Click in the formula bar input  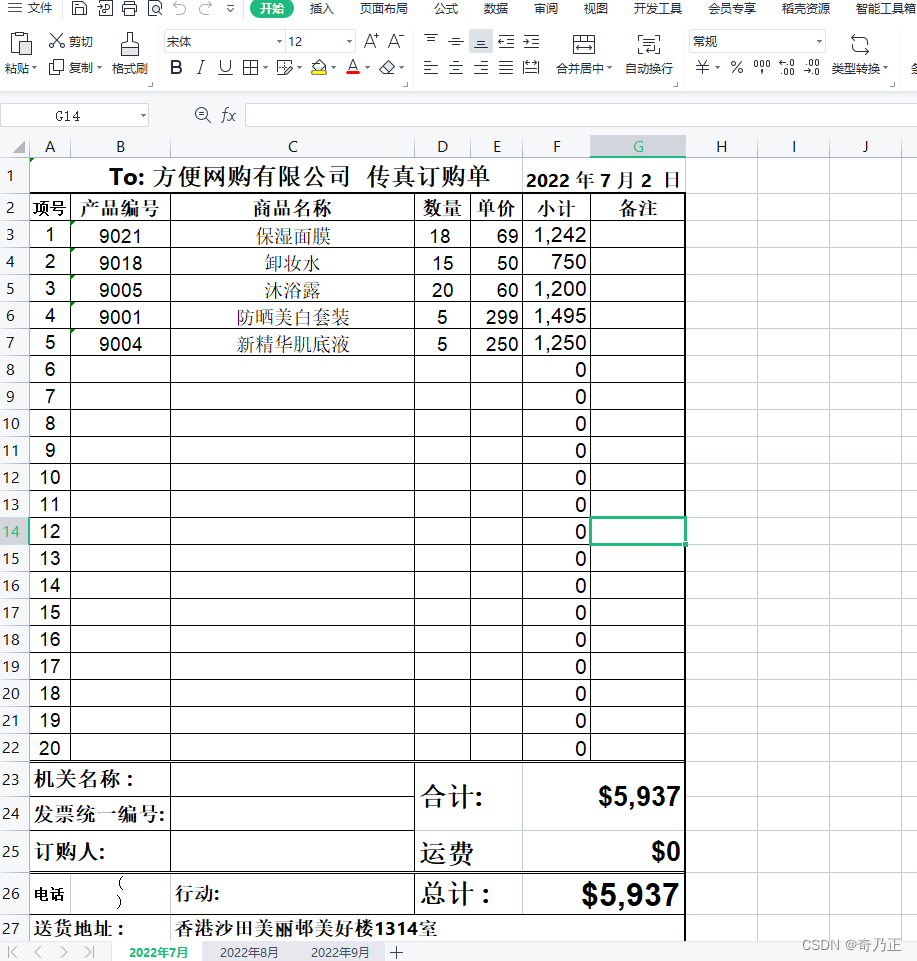[x=580, y=115]
